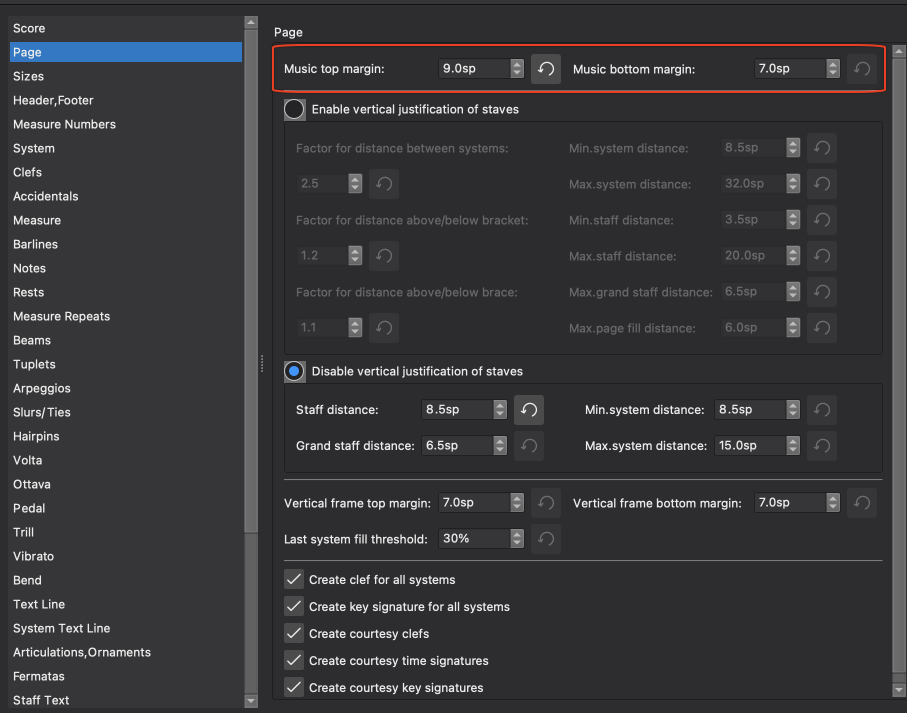Reset Music bottom margin to default

(x=861, y=68)
